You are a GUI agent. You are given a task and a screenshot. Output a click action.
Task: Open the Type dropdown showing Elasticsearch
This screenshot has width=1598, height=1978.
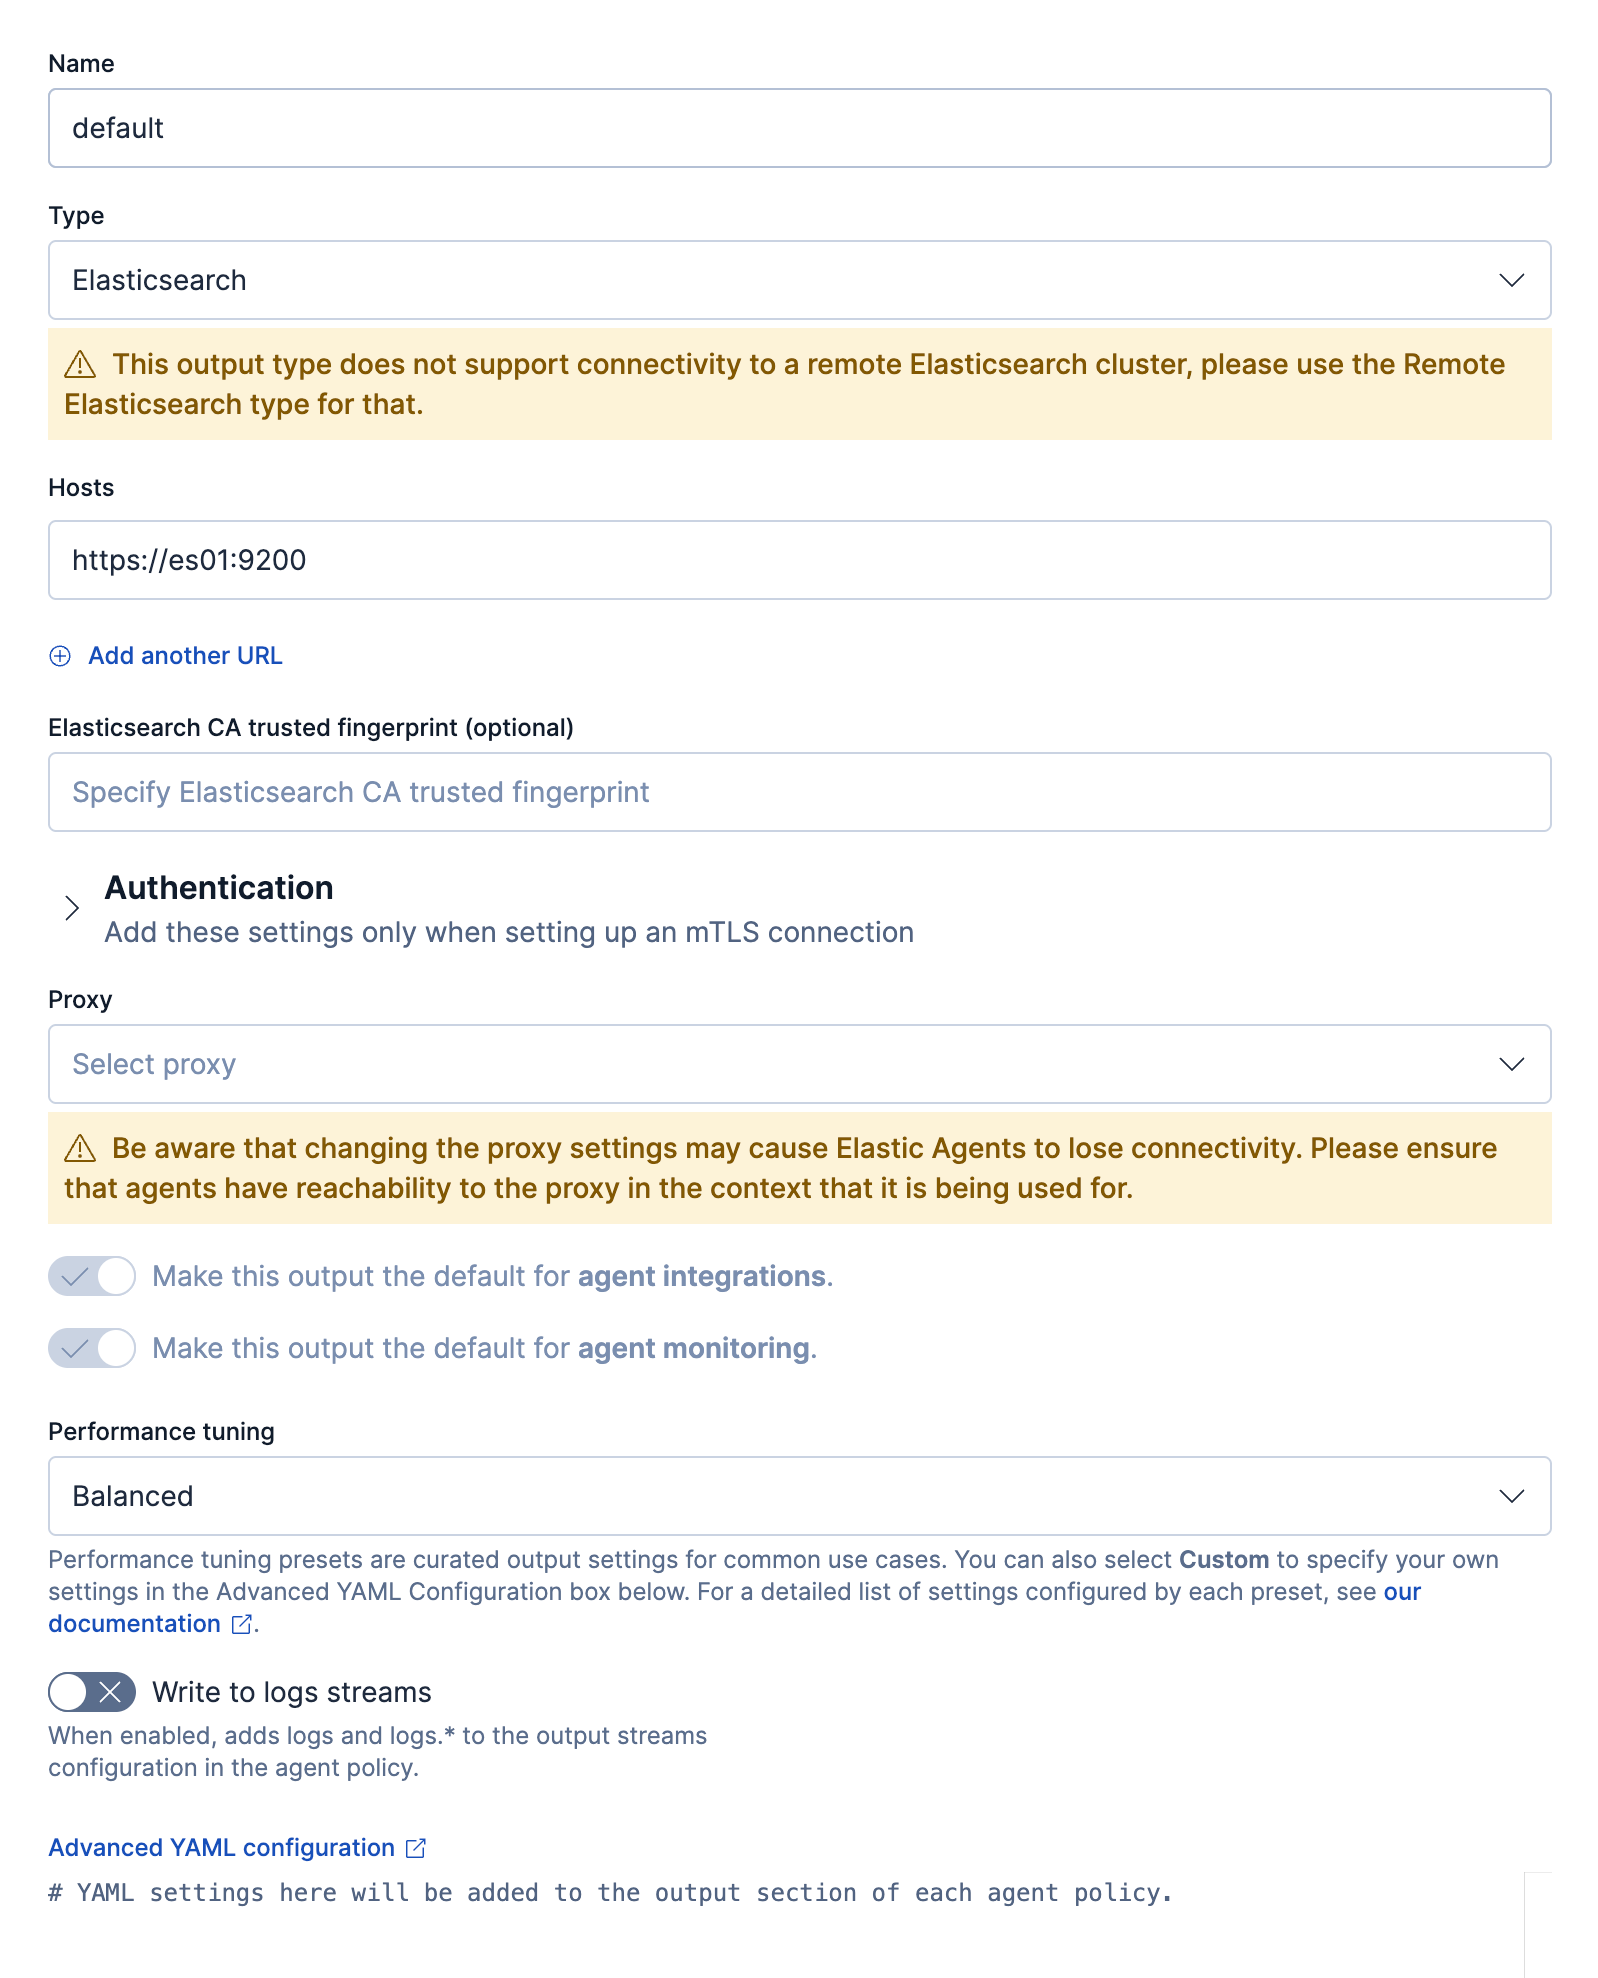click(799, 280)
